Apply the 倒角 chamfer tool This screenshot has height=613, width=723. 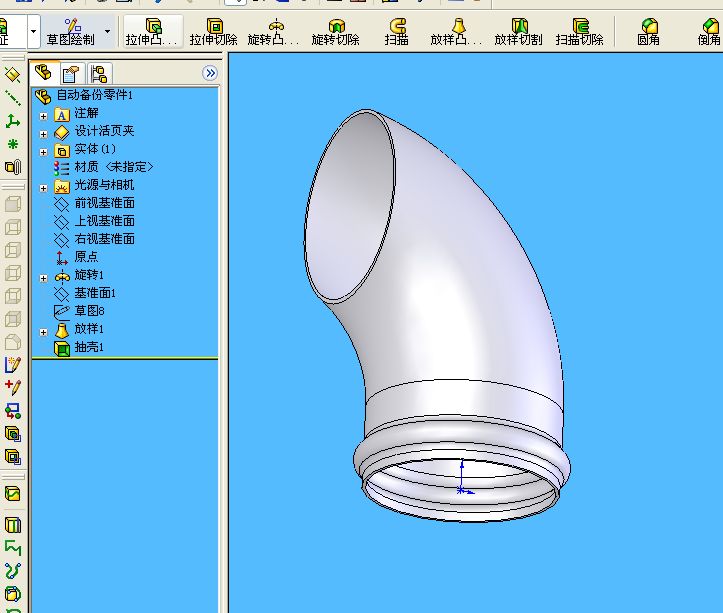[709, 32]
